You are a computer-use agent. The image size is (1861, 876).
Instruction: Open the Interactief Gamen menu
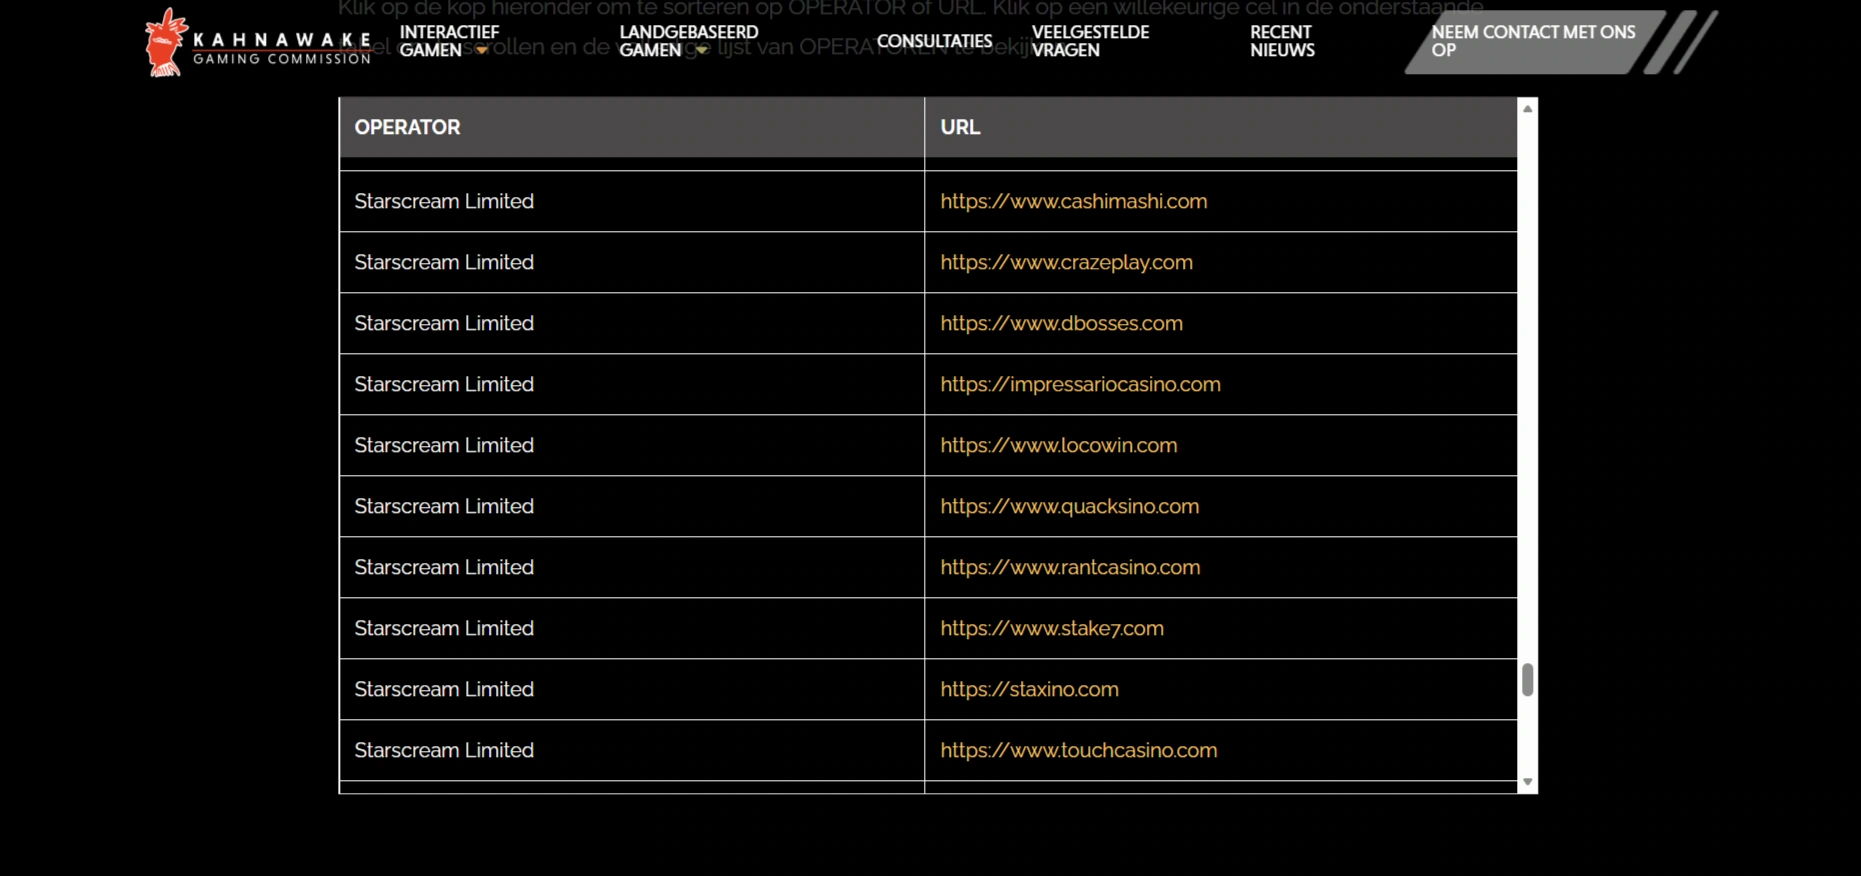pos(448,41)
